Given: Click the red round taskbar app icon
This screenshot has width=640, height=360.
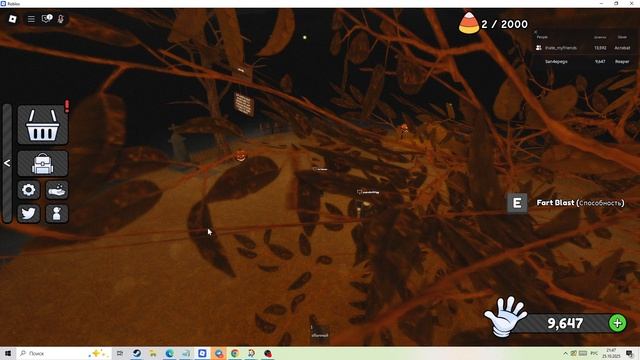Looking at the screenshot, I should [268, 353].
